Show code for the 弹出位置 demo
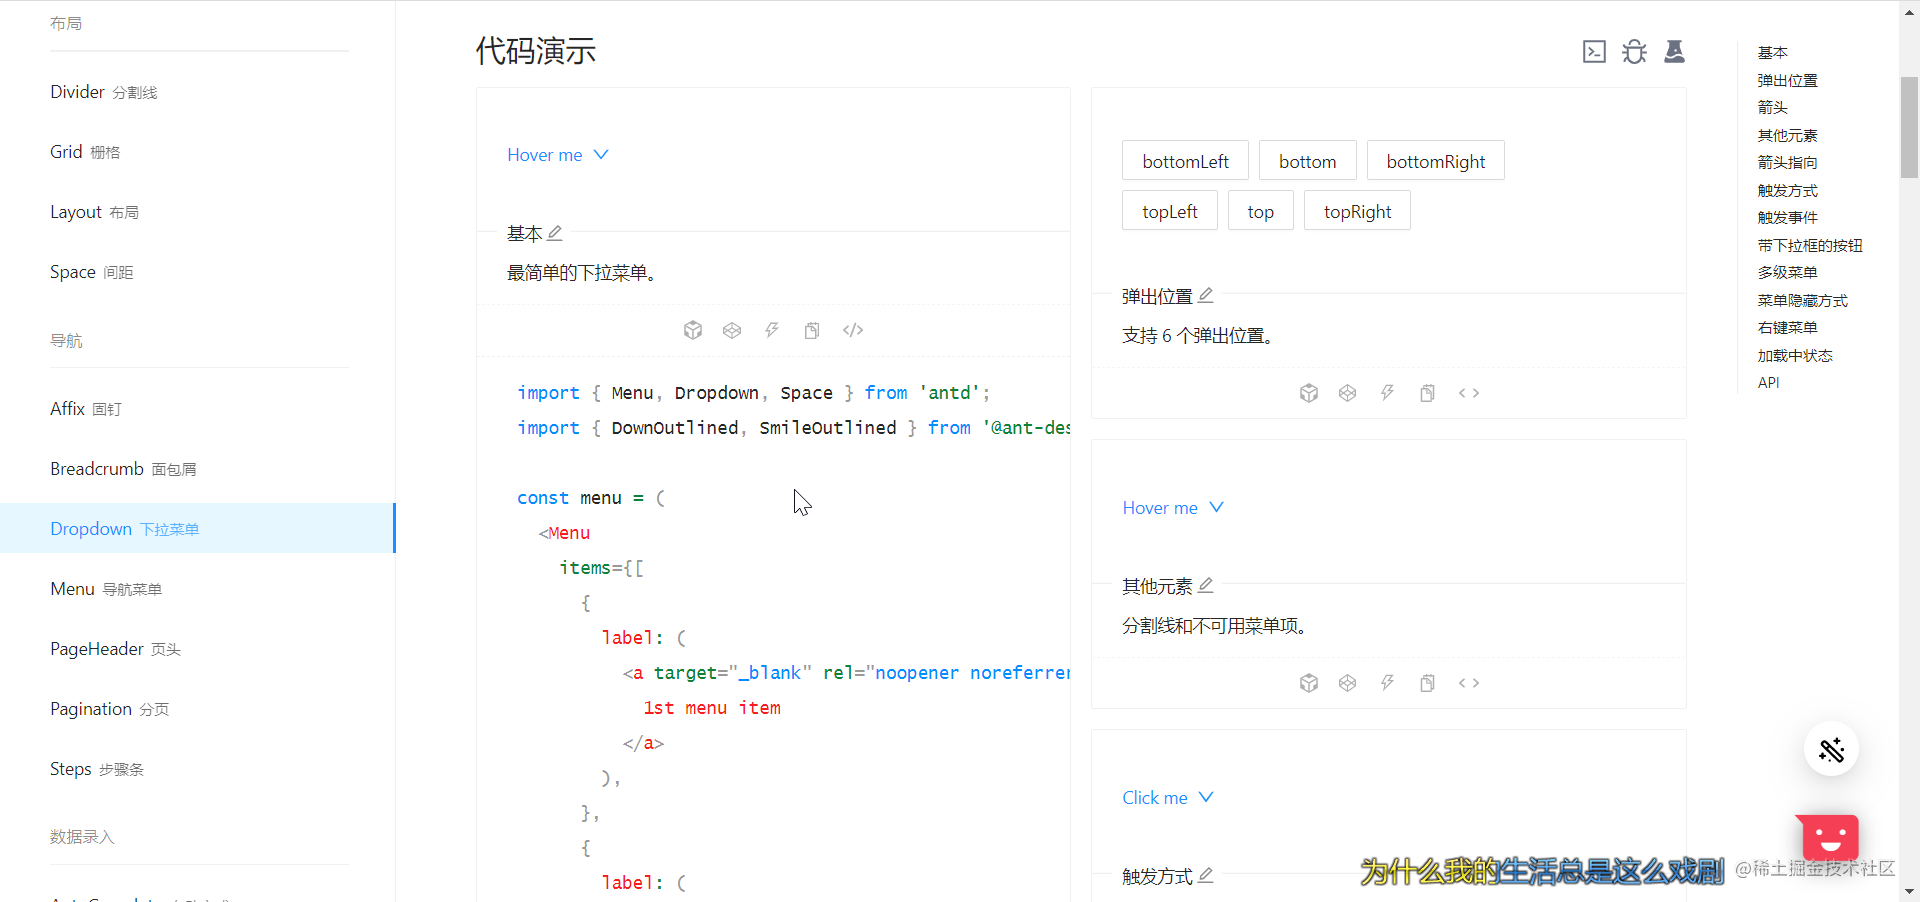Image resolution: width=1920 pixels, height=902 pixels. [1469, 393]
